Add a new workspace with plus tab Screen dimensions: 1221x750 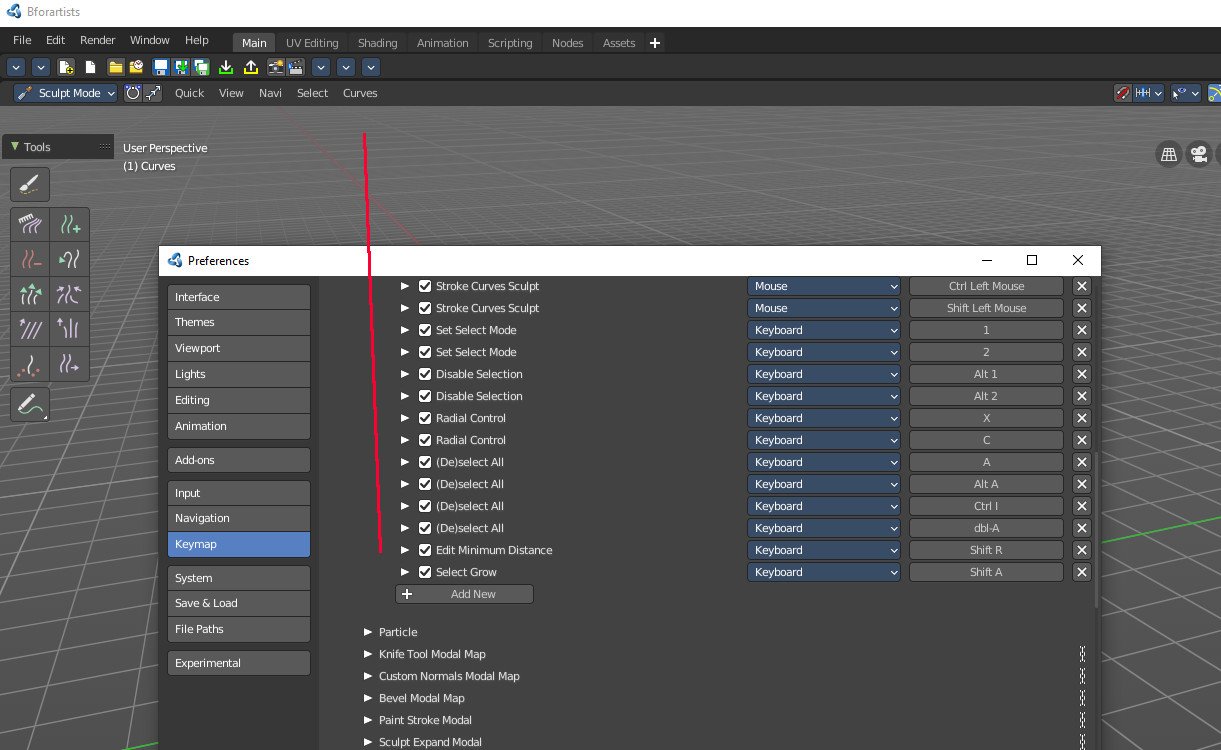click(655, 43)
